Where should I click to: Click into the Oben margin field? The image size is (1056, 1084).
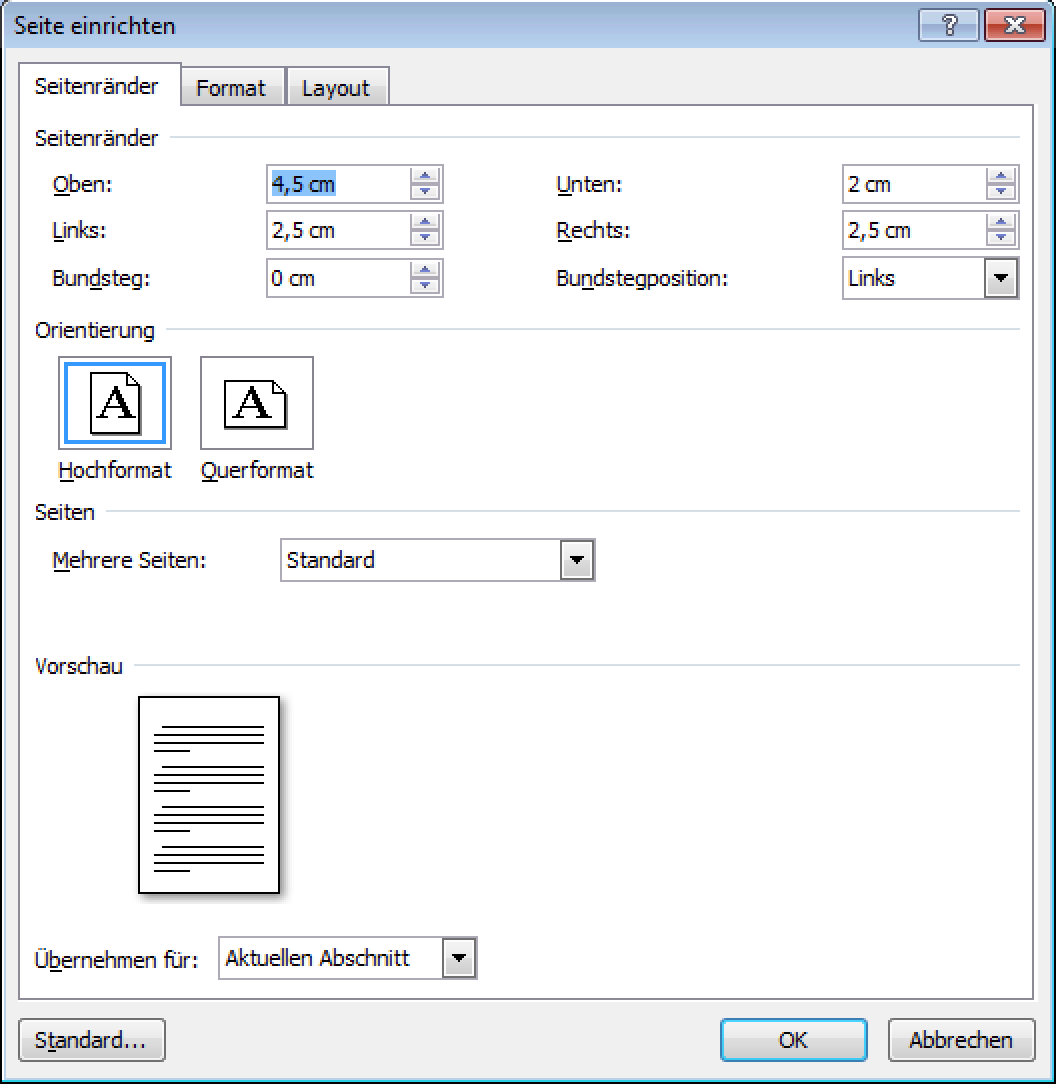click(x=338, y=185)
